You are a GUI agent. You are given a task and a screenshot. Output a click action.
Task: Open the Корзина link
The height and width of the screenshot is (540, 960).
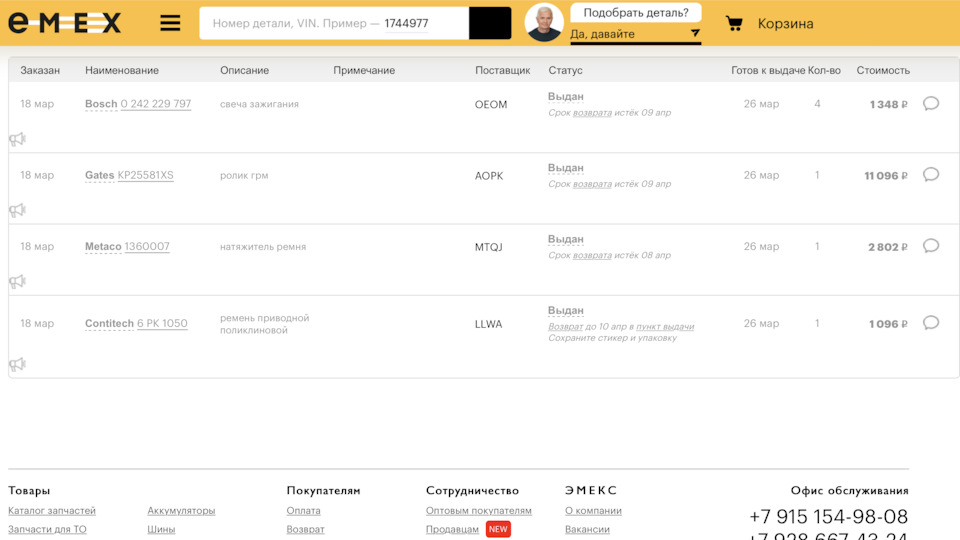coord(786,23)
